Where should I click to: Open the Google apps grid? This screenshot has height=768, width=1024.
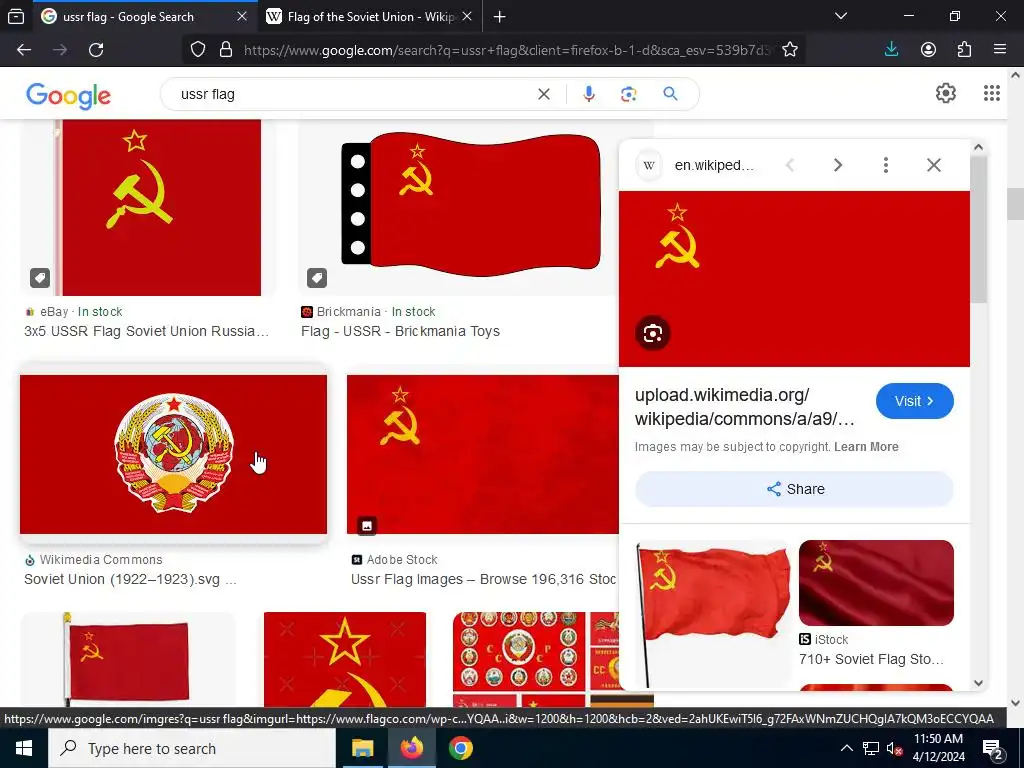(991, 93)
